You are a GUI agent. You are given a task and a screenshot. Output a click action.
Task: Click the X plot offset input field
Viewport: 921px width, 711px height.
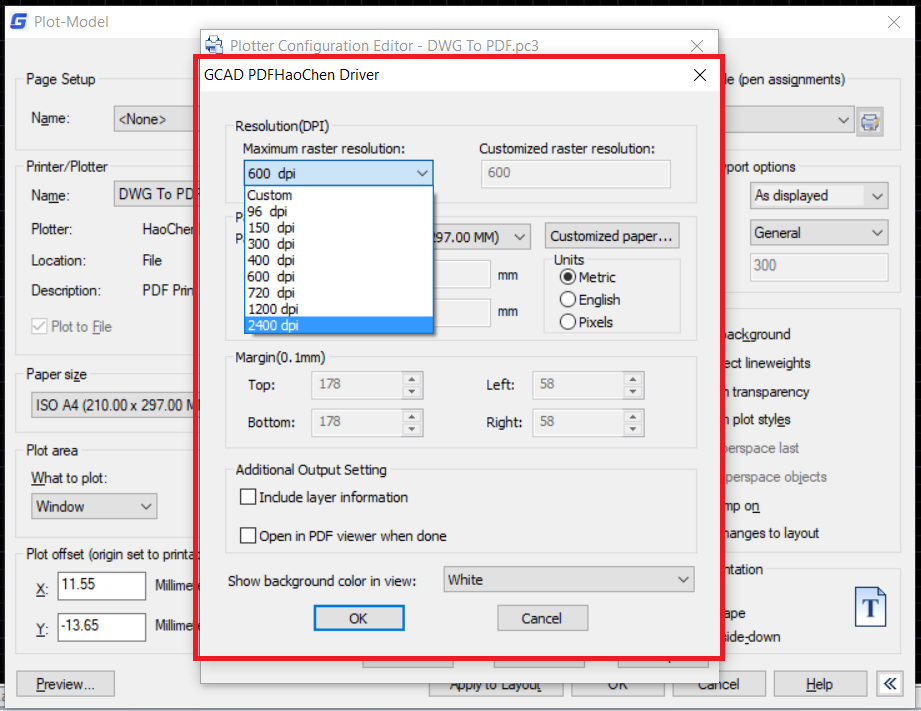101,586
